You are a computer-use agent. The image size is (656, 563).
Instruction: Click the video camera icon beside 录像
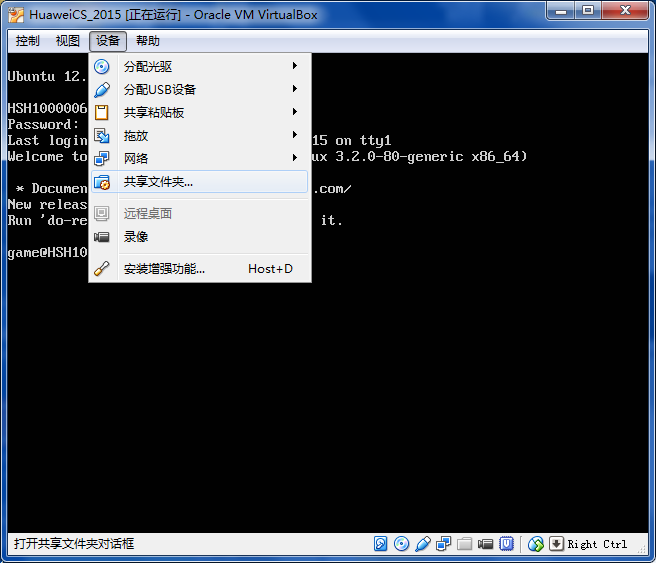[x=102, y=237]
